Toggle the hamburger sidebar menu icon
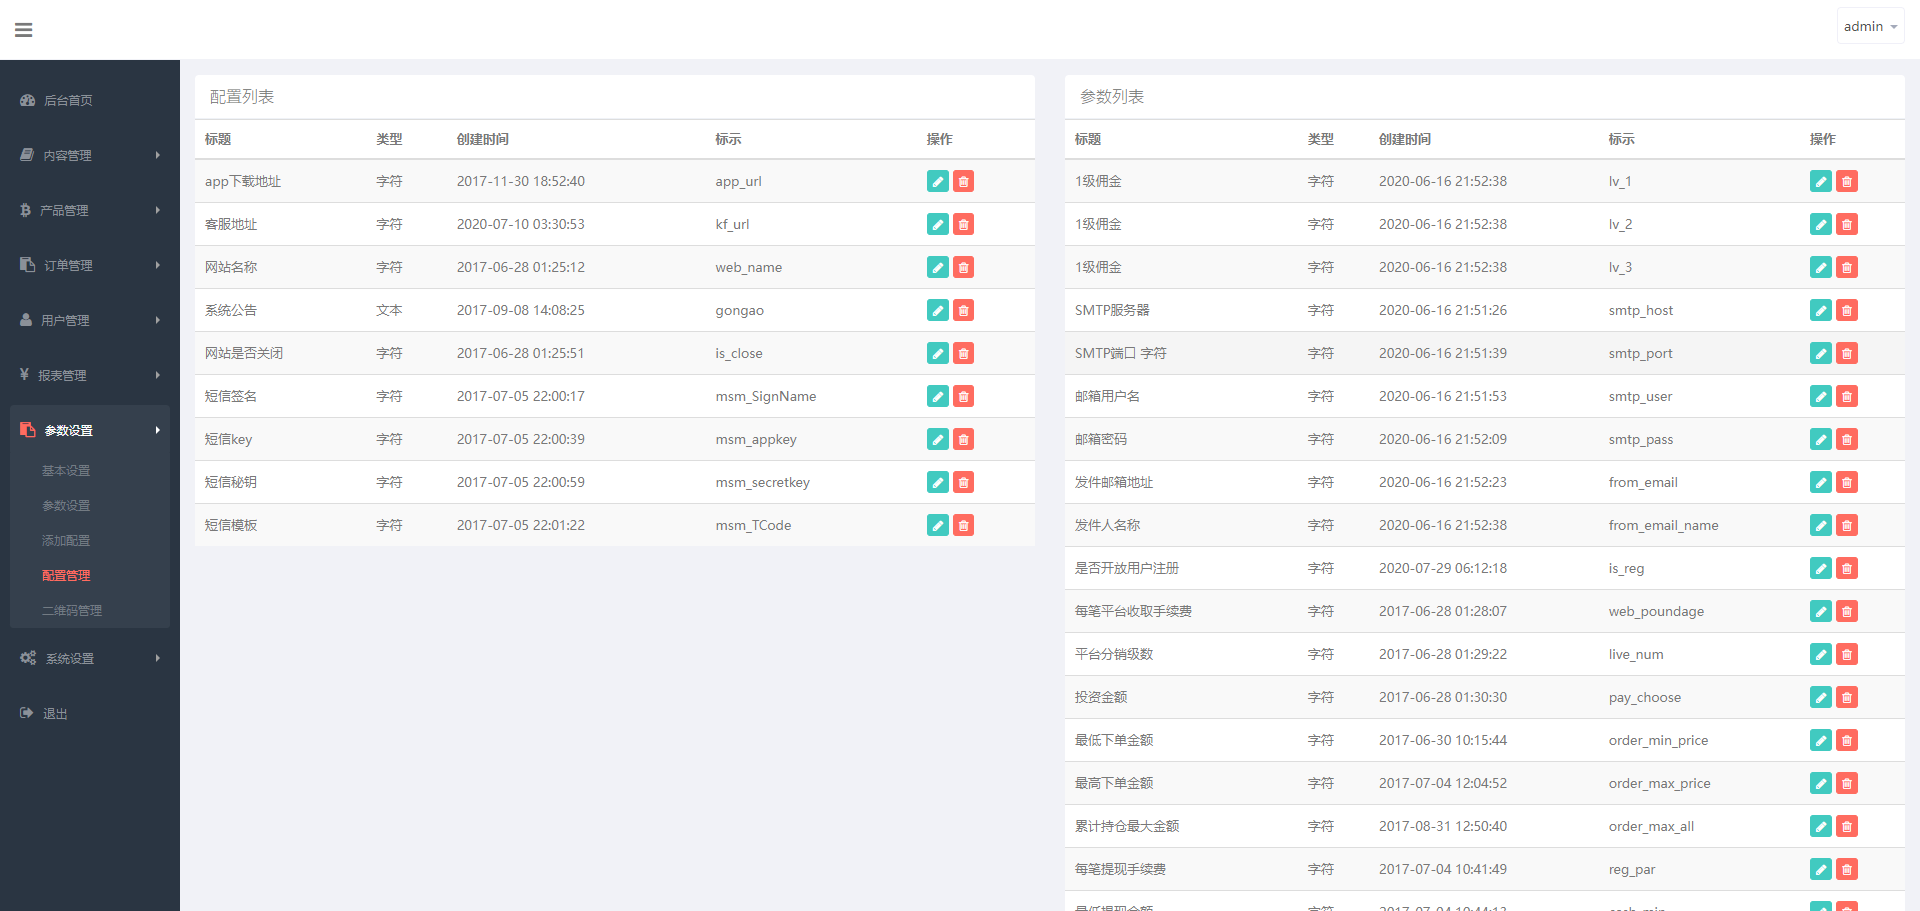This screenshot has width=1920, height=911. coord(24,30)
